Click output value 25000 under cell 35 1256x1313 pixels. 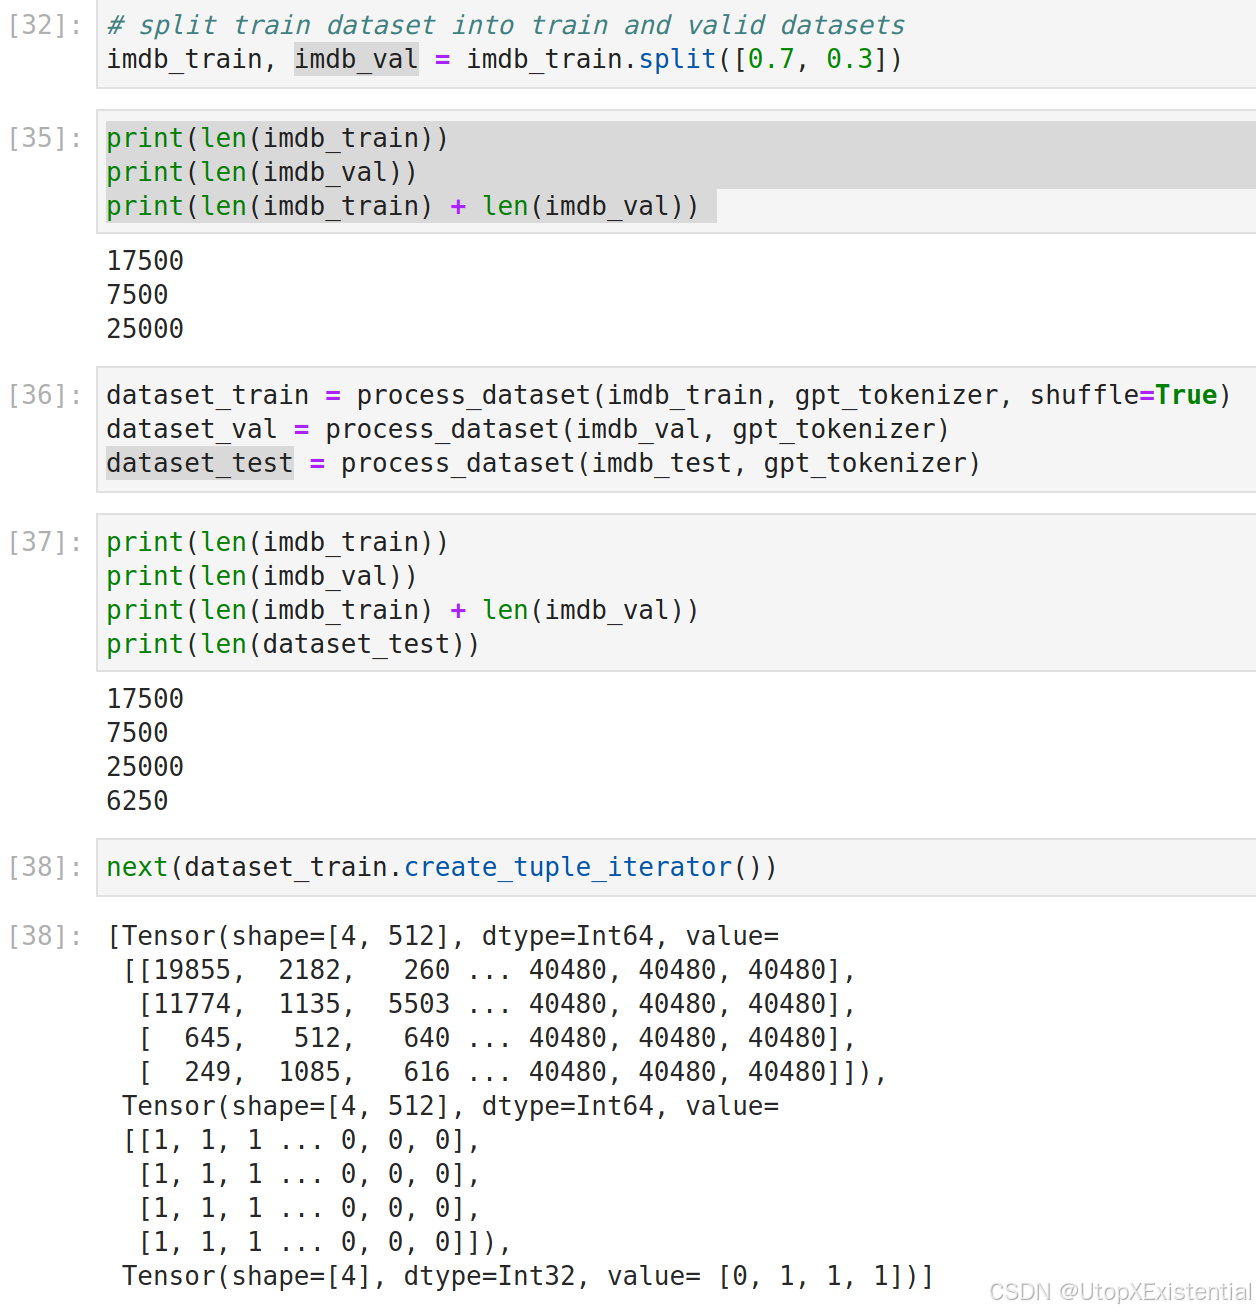pyautogui.click(x=145, y=329)
